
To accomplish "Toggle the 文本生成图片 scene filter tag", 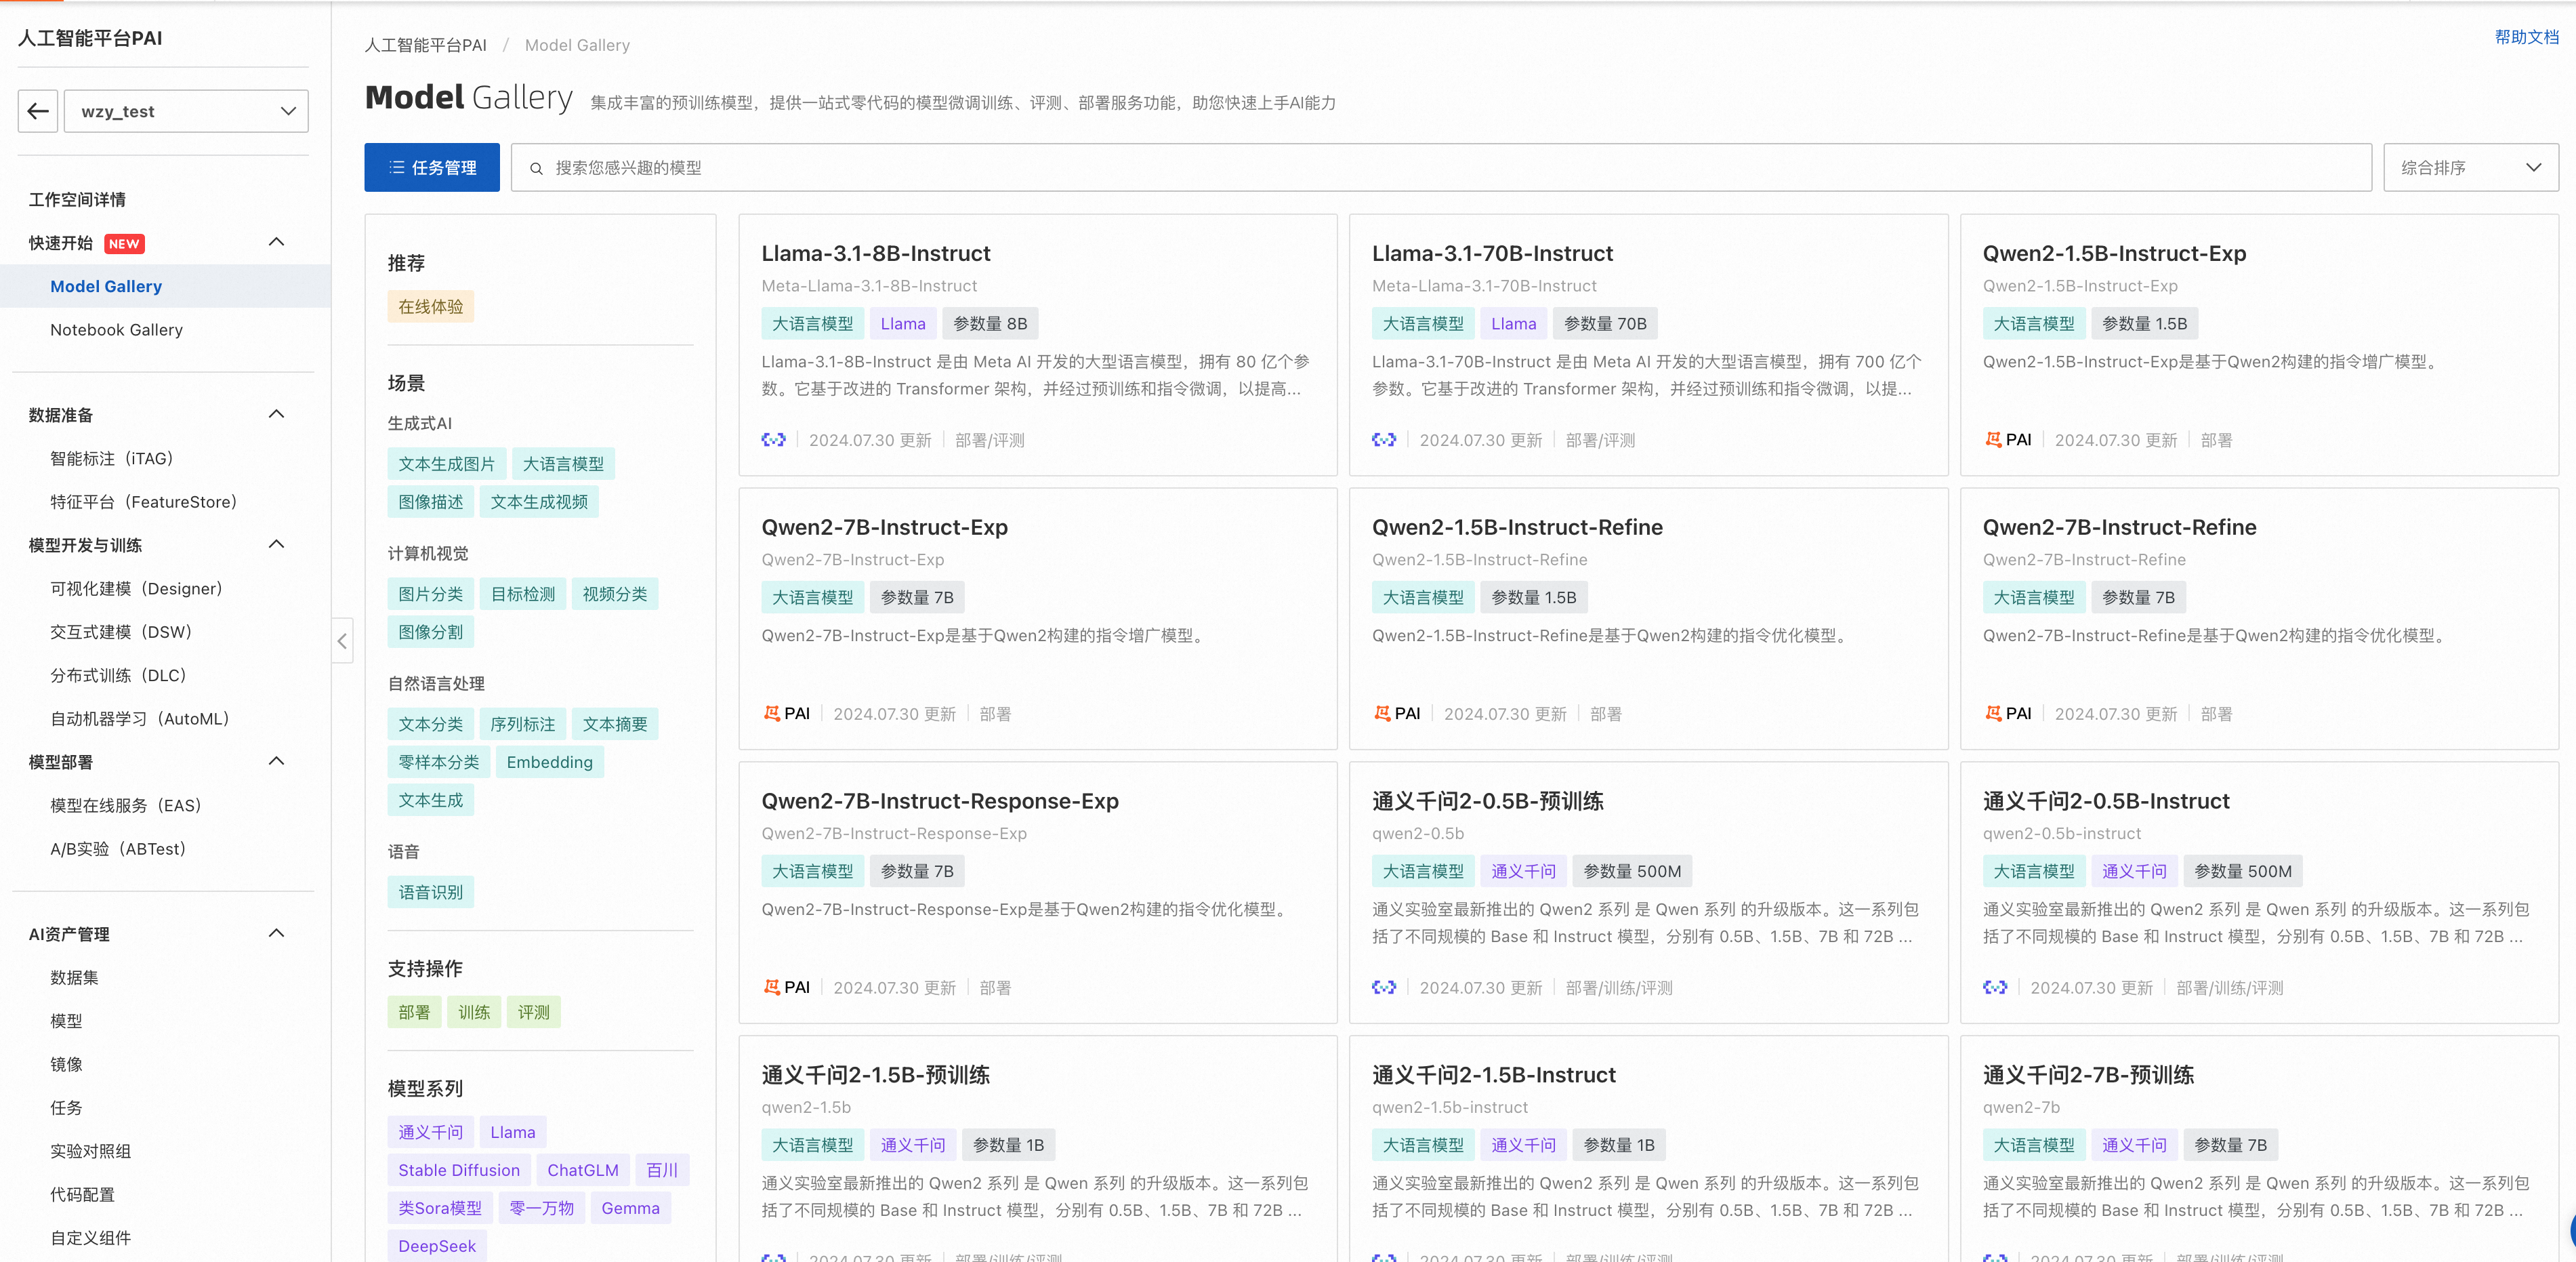I will click(x=446, y=464).
